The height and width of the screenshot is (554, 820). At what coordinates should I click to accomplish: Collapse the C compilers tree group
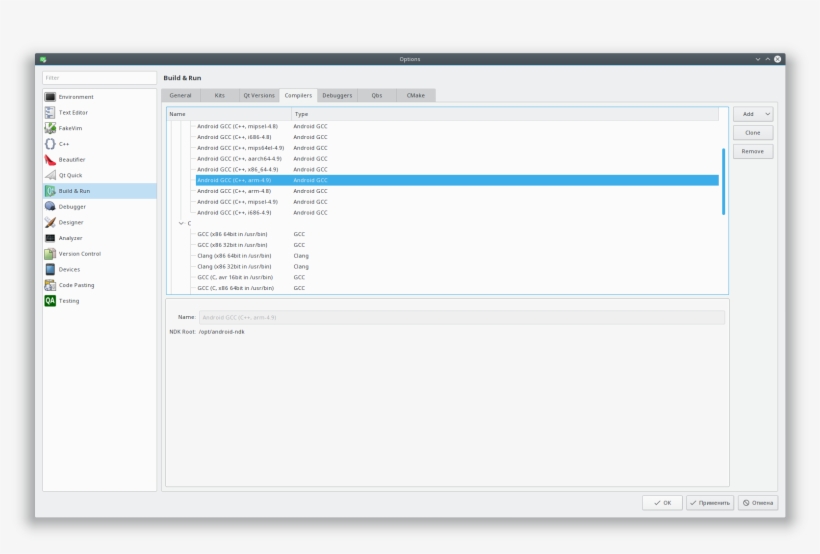click(181, 223)
